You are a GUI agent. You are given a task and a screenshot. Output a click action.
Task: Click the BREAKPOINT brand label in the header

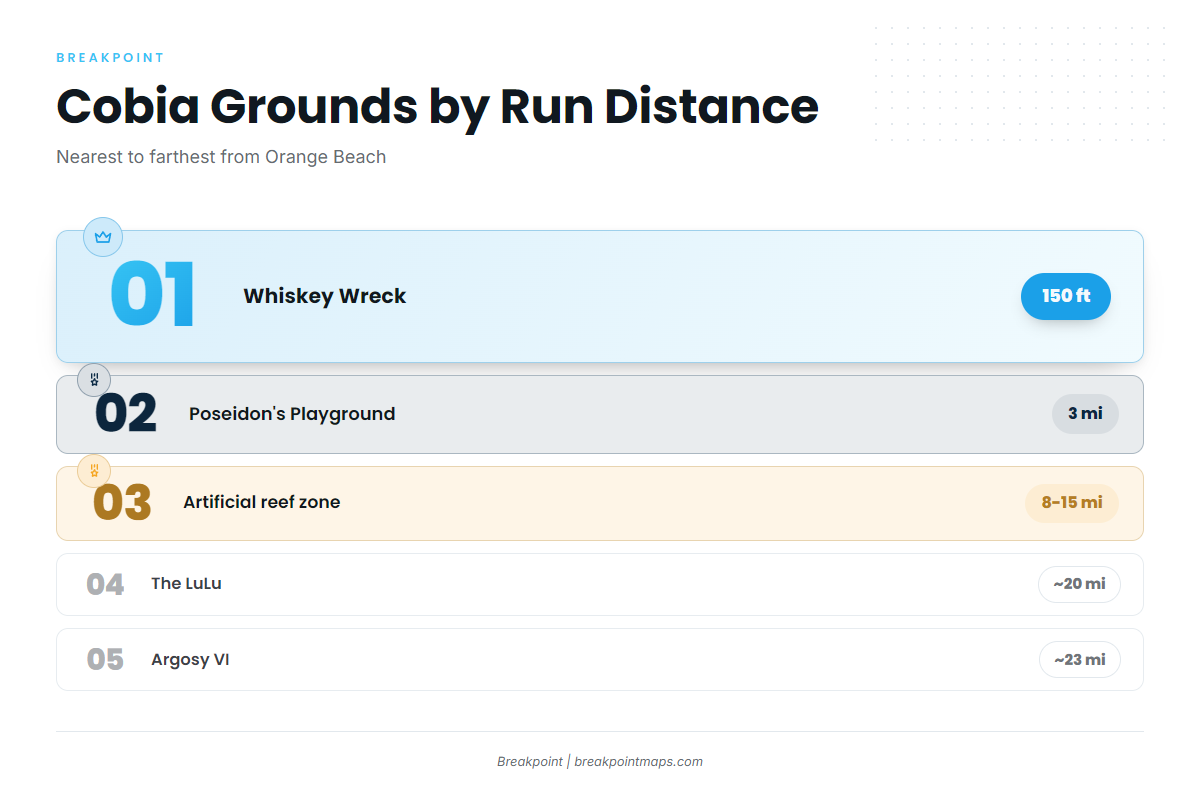(x=110, y=58)
